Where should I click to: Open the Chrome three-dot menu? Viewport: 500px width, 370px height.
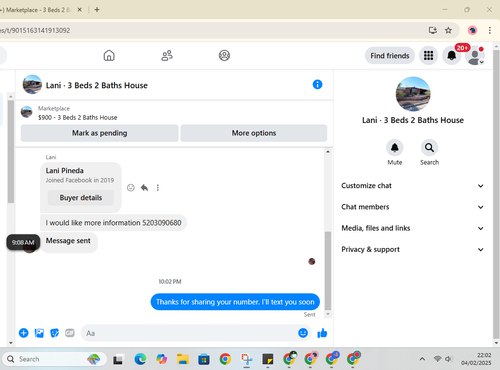490,30
